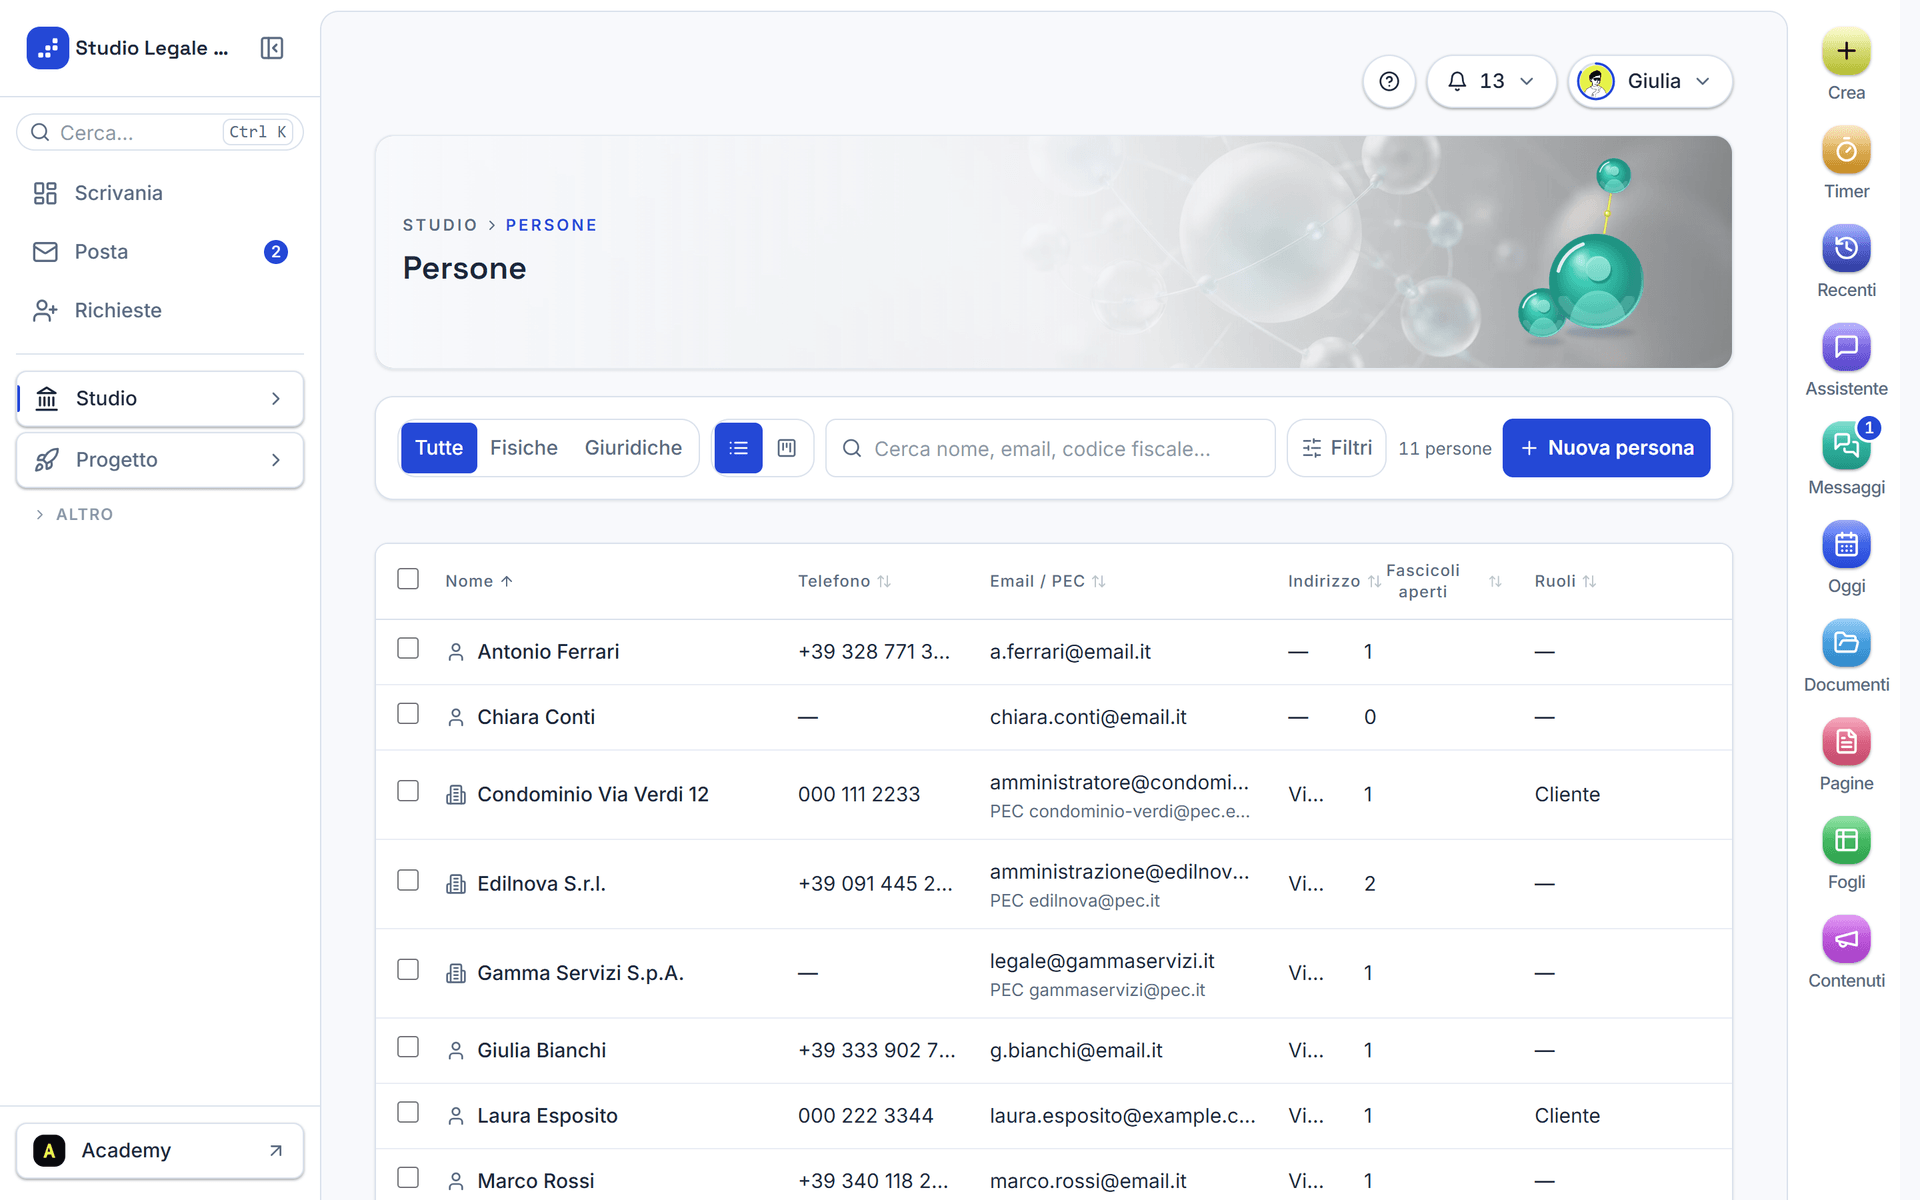The height and width of the screenshot is (1200, 1920).
Task: Select the Edilnova S.r.l. checkbox
Action: [x=408, y=880]
